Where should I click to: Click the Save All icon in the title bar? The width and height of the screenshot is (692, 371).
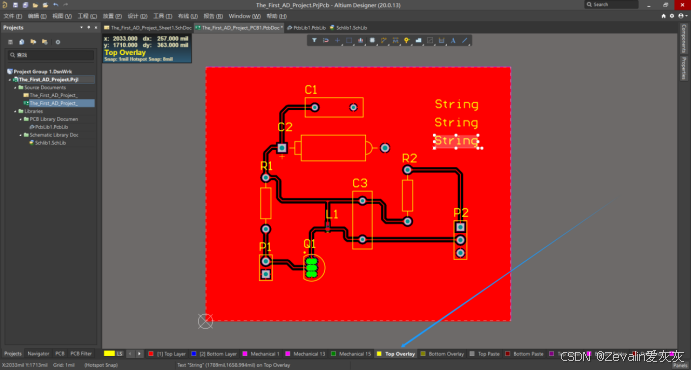25,5
